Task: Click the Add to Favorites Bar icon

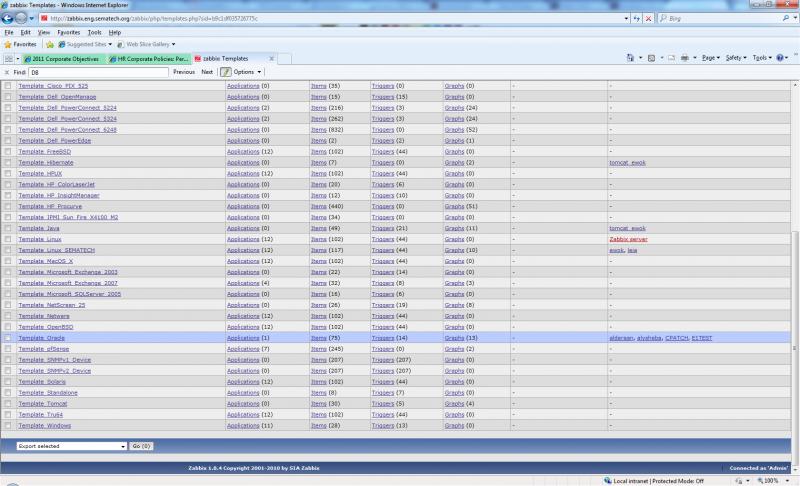Action: (x=49, y=45)
